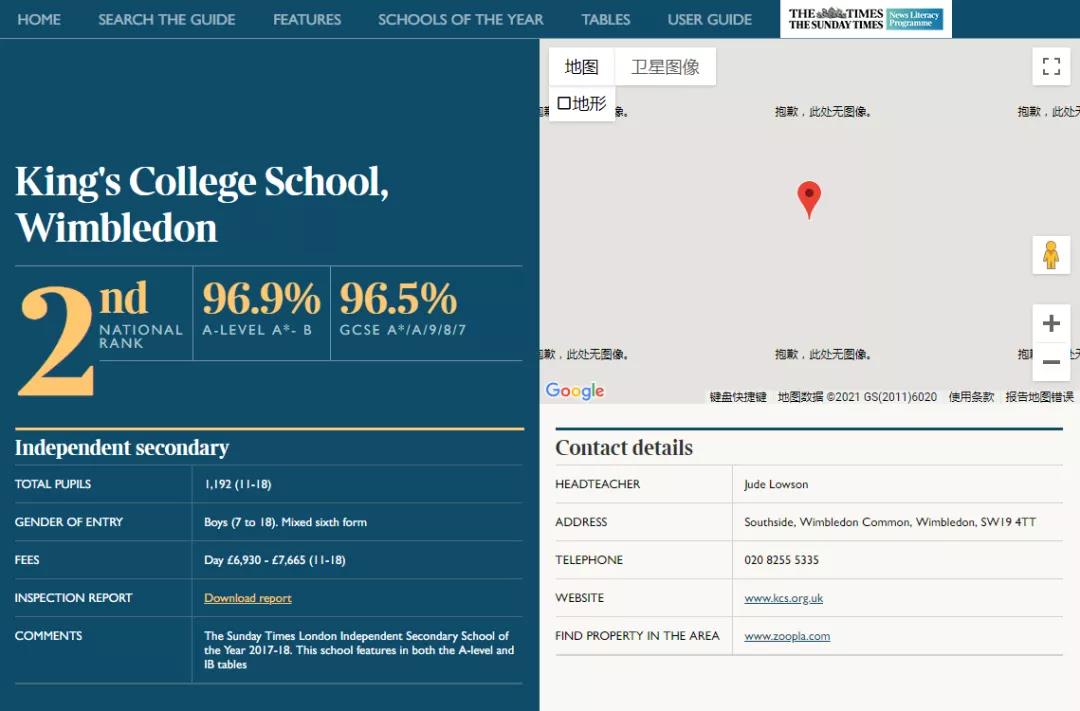This screenshot has width=1080, height=711.
Task: Click the King's College School, Wimbledon heading
Action: point(202,204)
